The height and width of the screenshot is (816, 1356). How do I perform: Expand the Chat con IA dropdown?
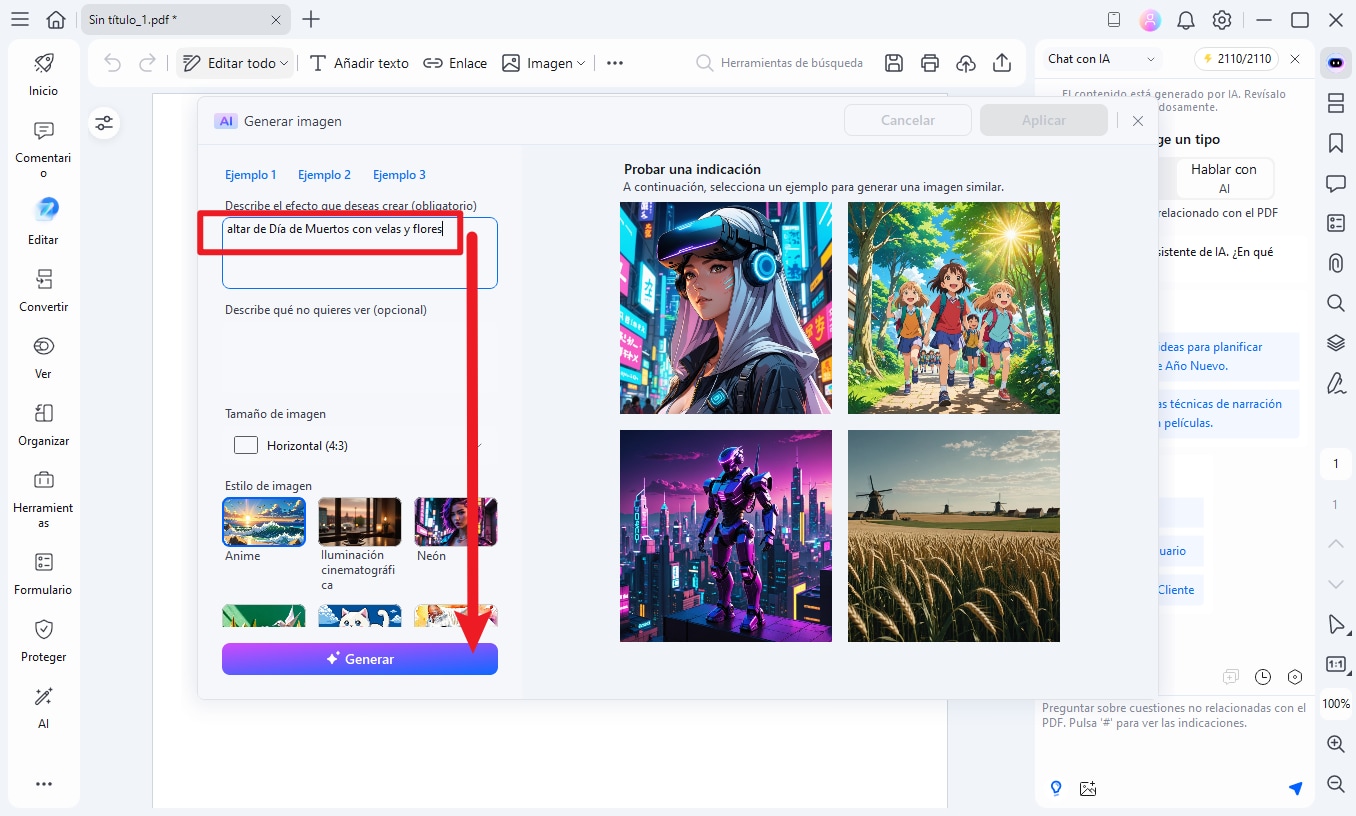pos(1101,59)
